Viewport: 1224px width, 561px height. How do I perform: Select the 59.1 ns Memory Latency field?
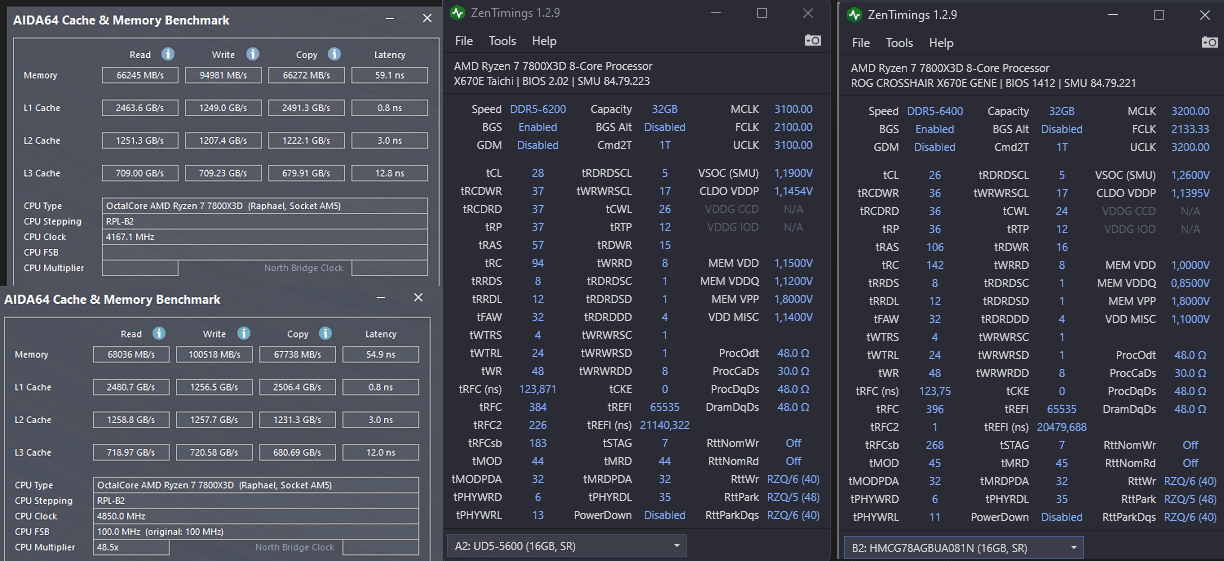[x=389, y=75]
